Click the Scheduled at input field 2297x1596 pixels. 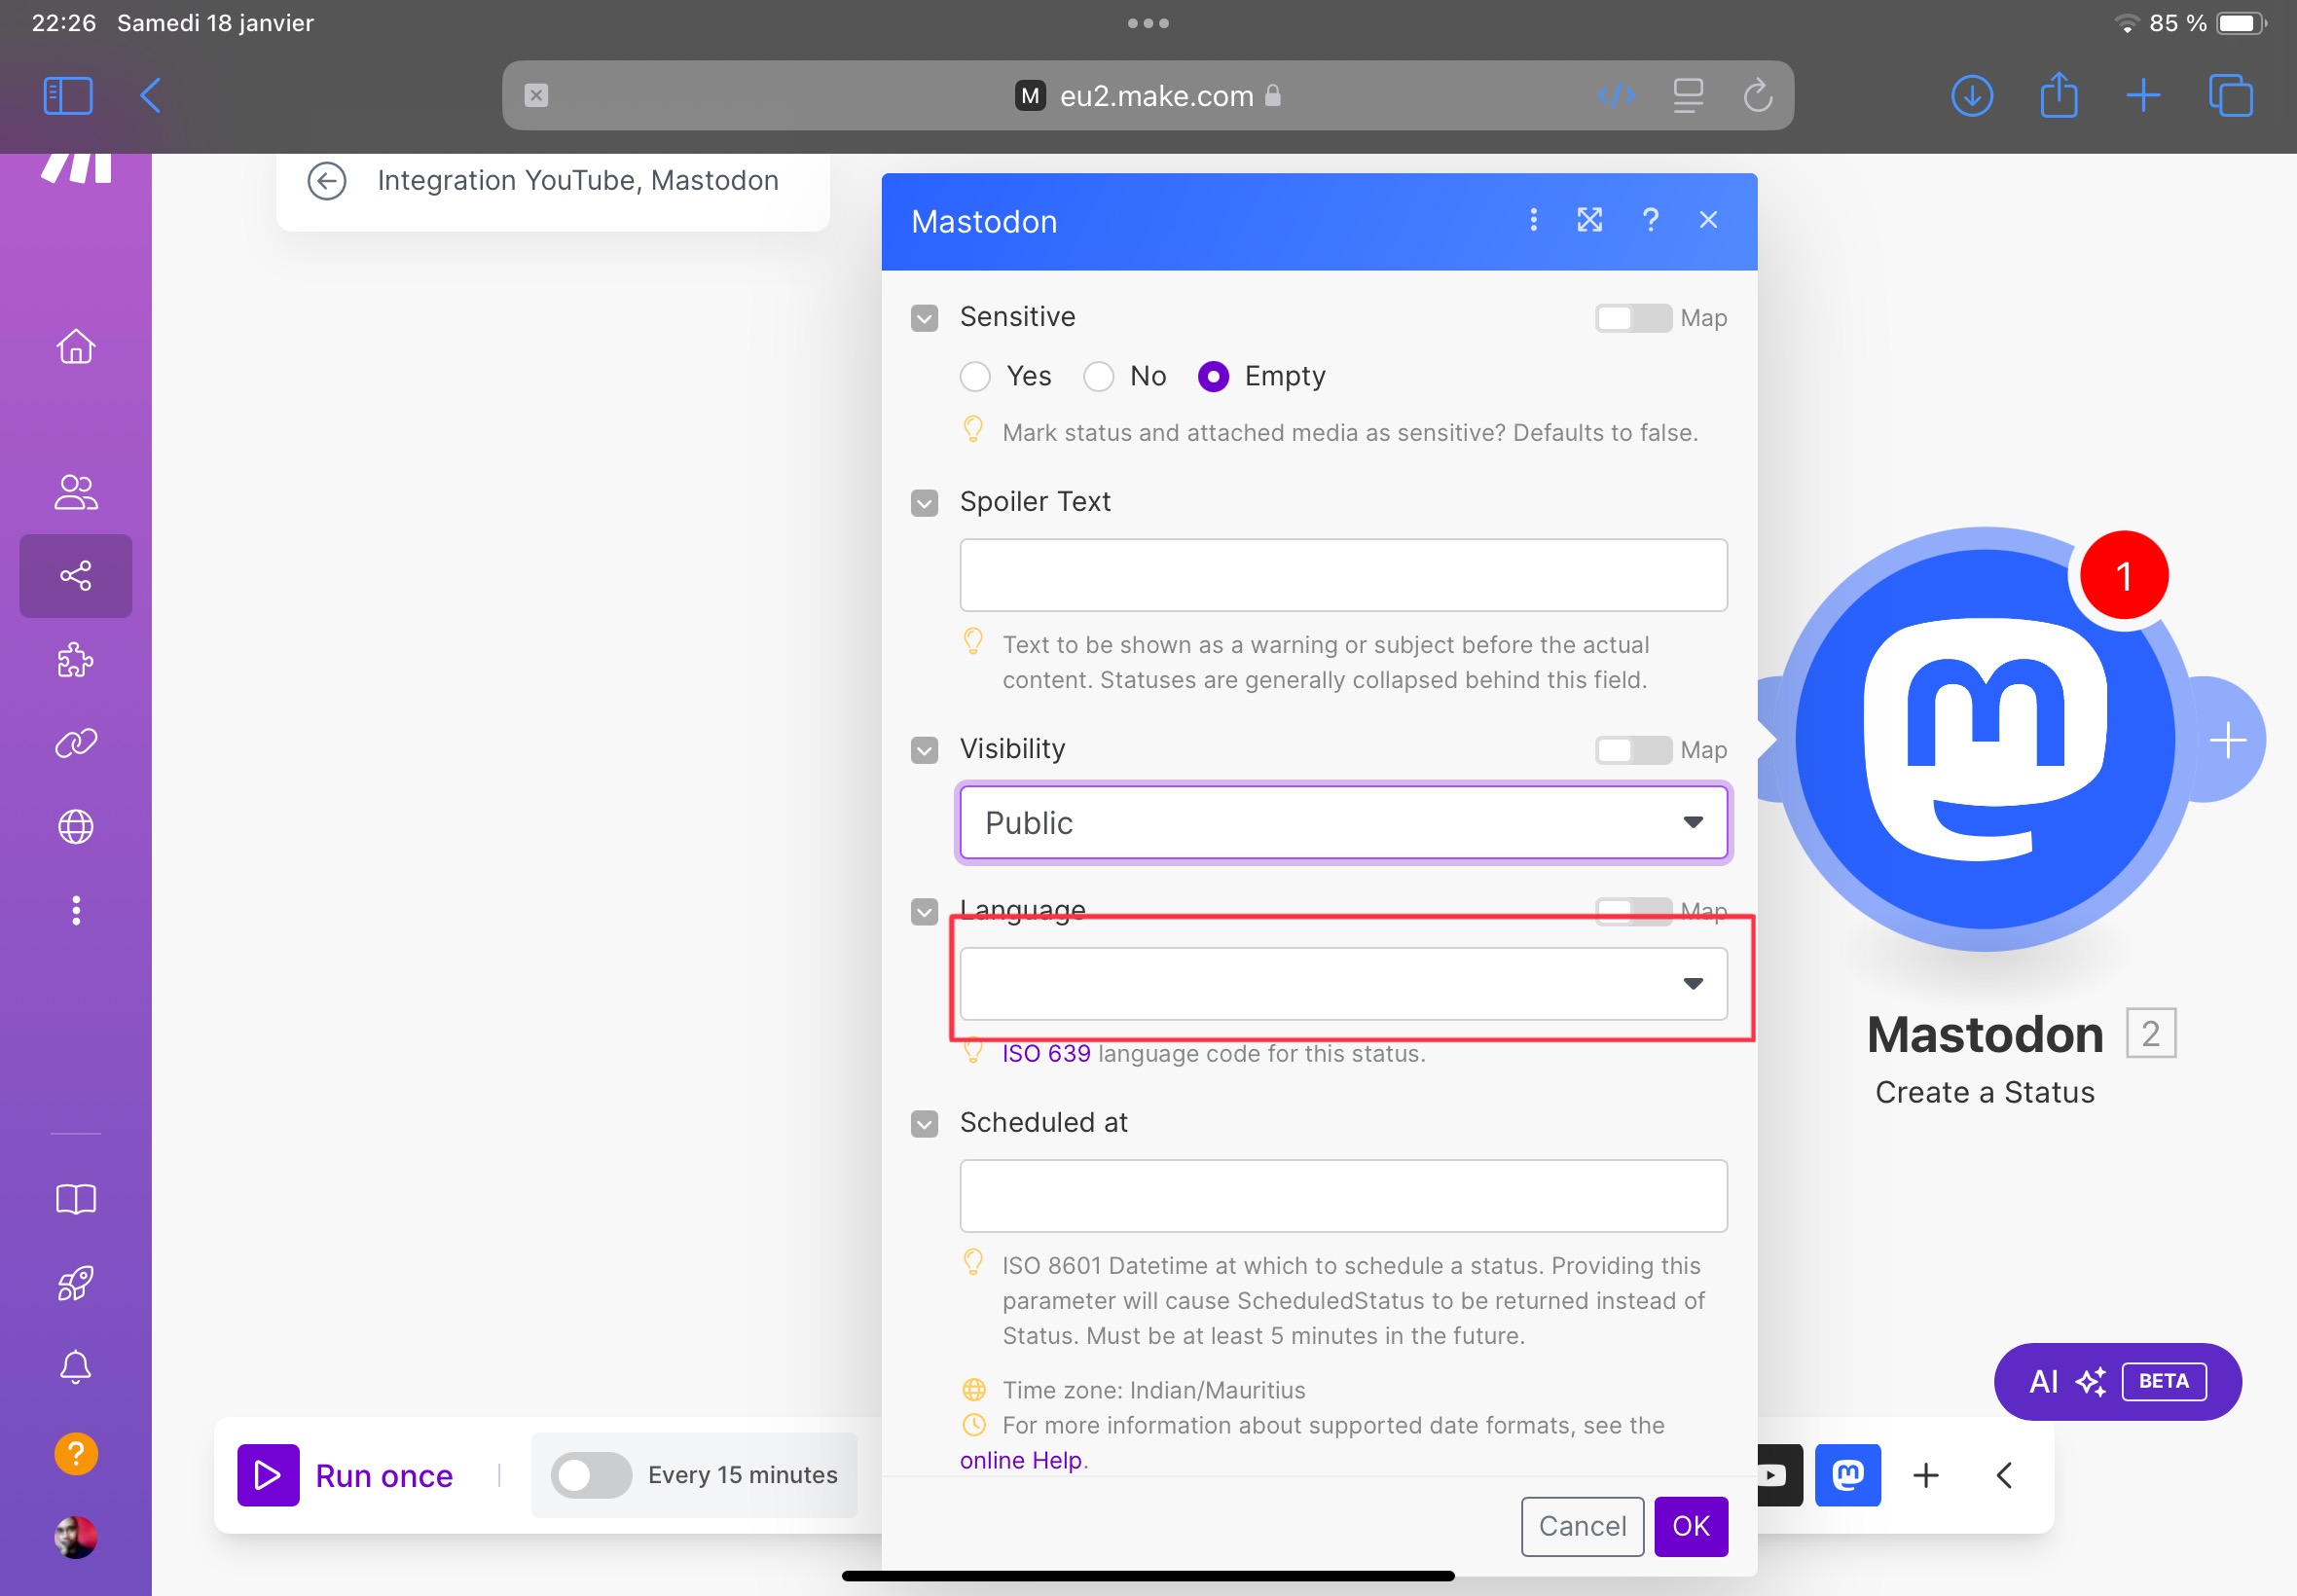[1342, 1195]
